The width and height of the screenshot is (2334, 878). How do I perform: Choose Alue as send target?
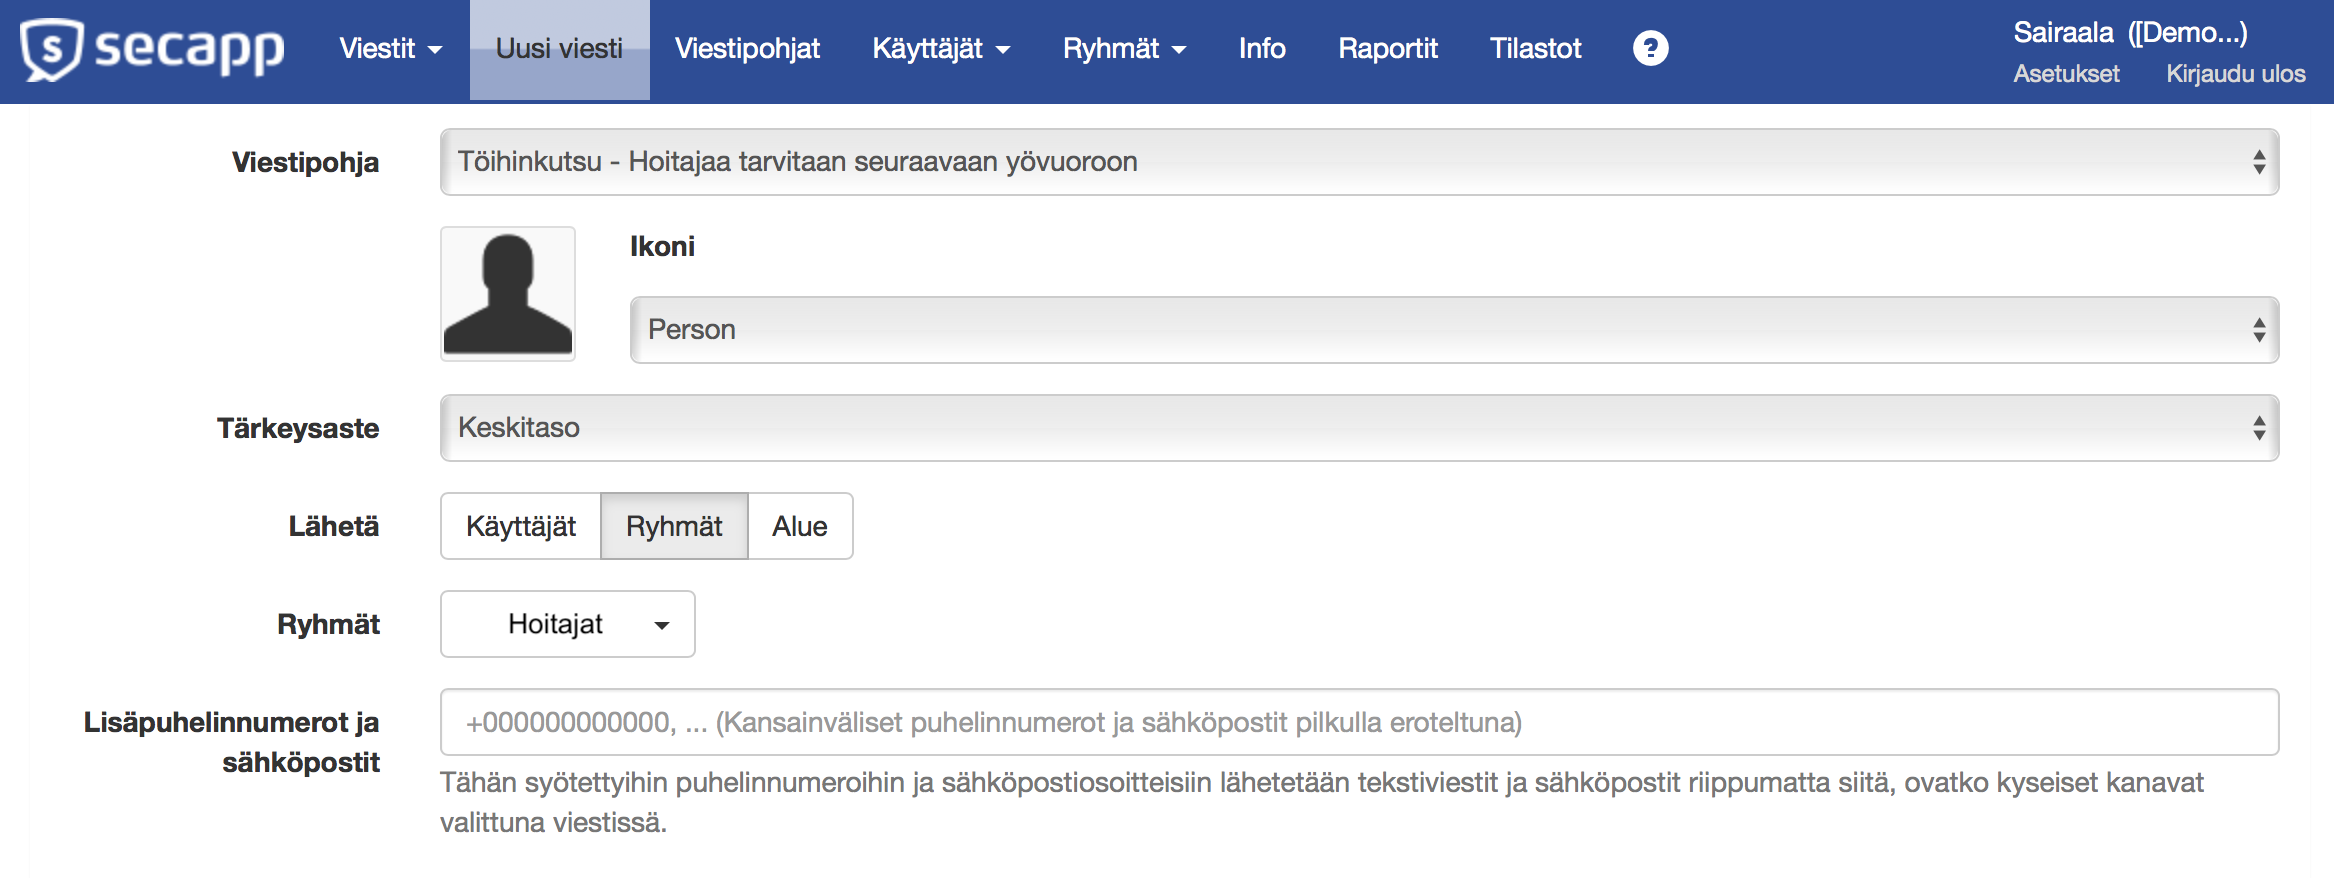799,526
